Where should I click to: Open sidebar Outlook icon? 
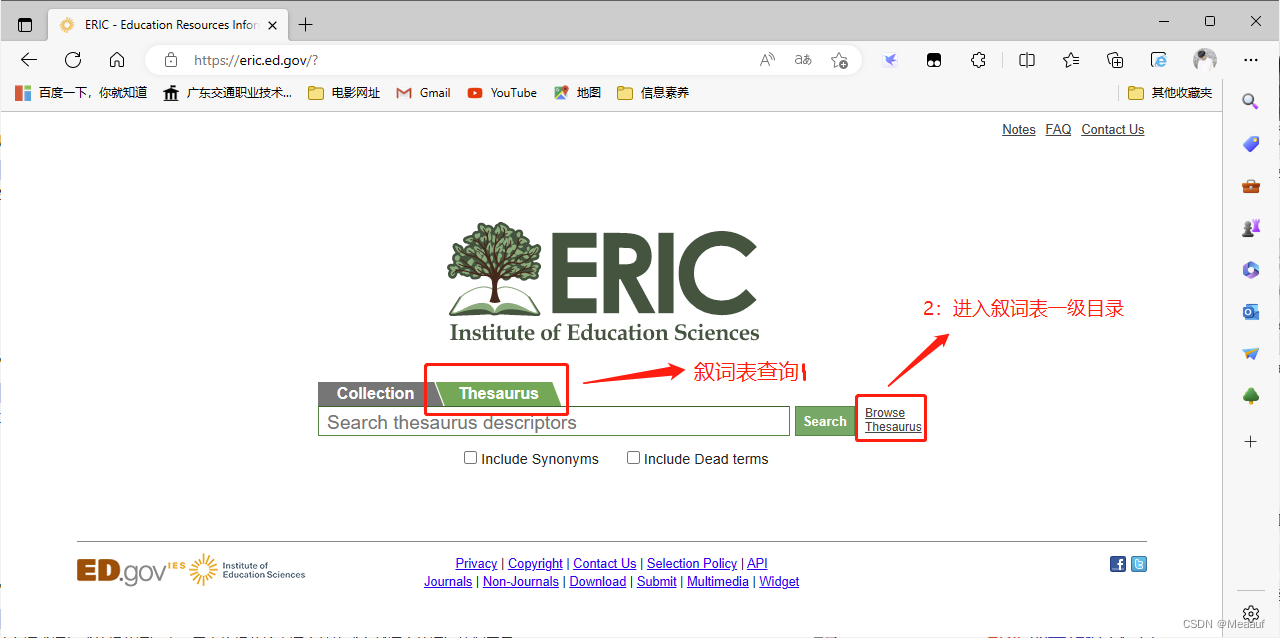1250,312
